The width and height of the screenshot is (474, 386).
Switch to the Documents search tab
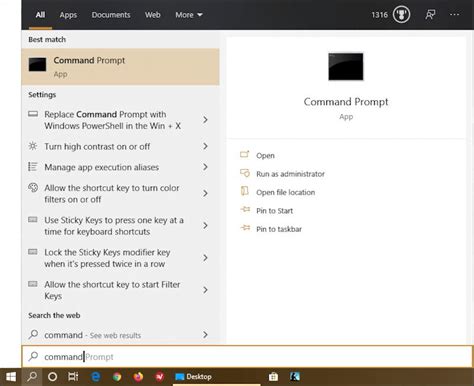point(111,15)
